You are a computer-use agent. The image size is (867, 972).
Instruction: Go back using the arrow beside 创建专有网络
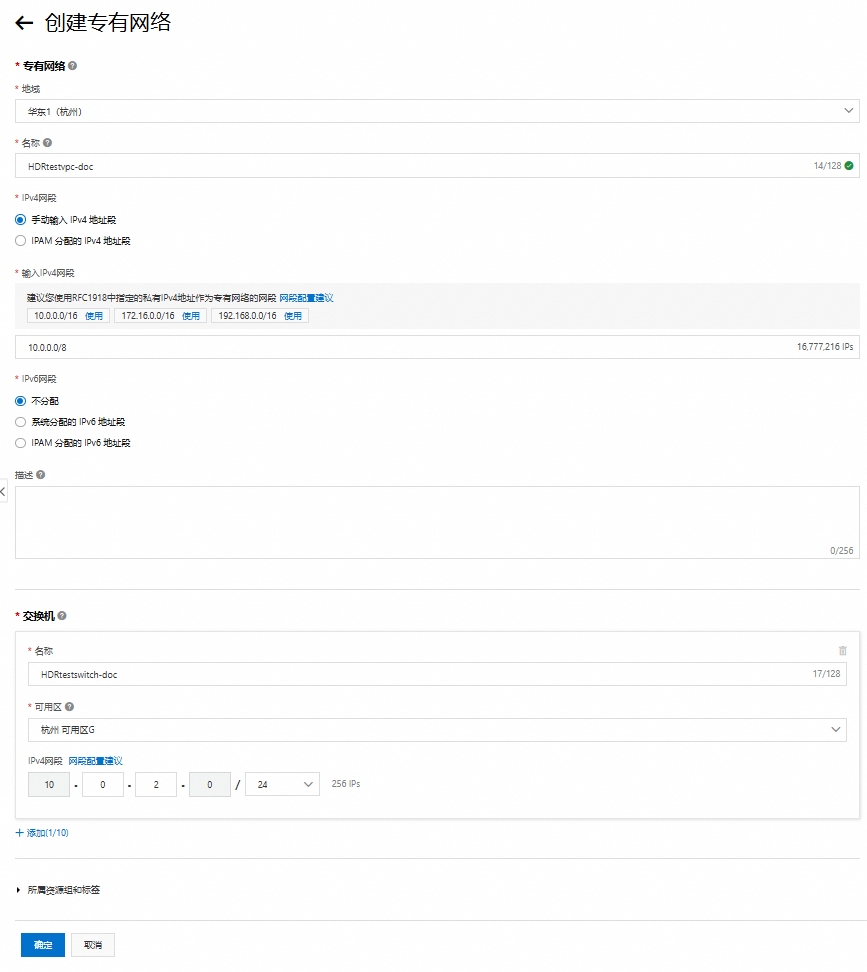click(x=24, y=23)
